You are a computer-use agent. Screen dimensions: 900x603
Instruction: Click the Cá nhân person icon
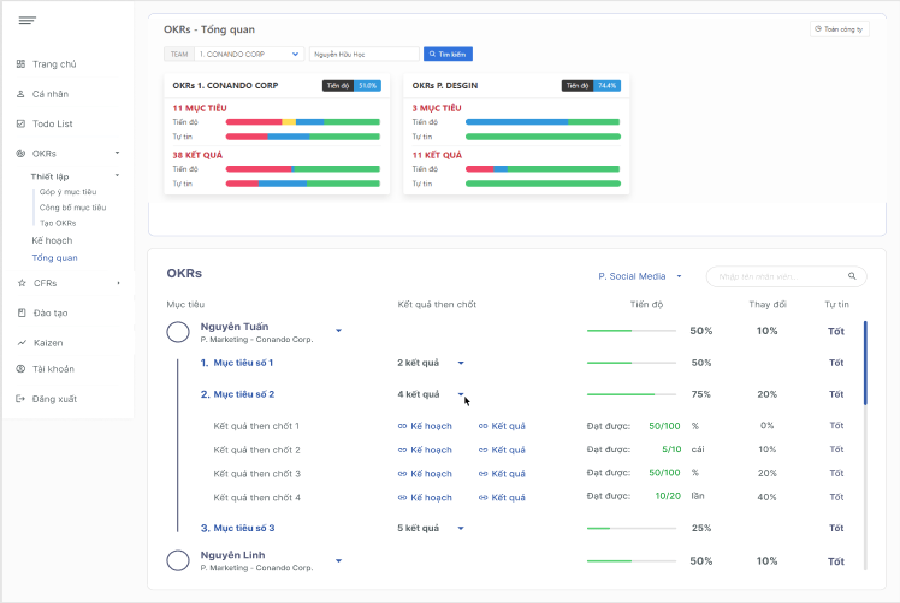coord(21,94)
